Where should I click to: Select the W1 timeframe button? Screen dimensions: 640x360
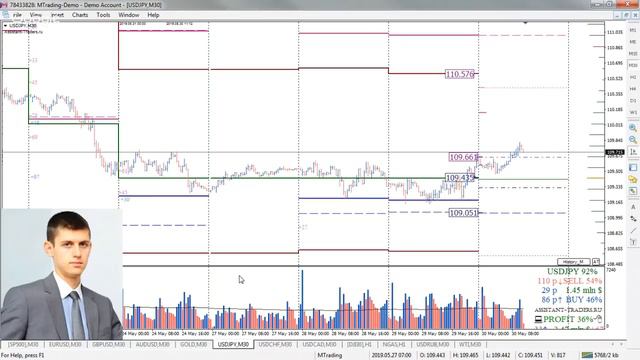[x=633, y=112]
